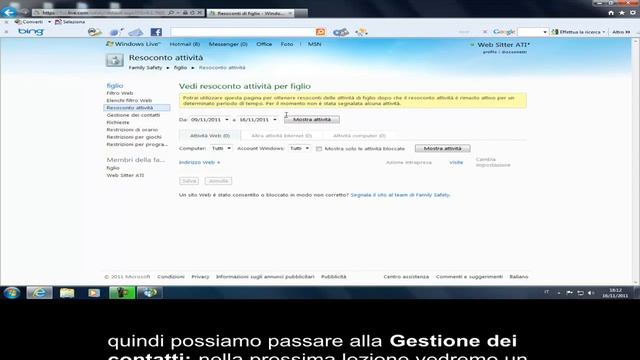Click the page vertical scrollbar
640x360 pixels.
(x=636, y=161)
